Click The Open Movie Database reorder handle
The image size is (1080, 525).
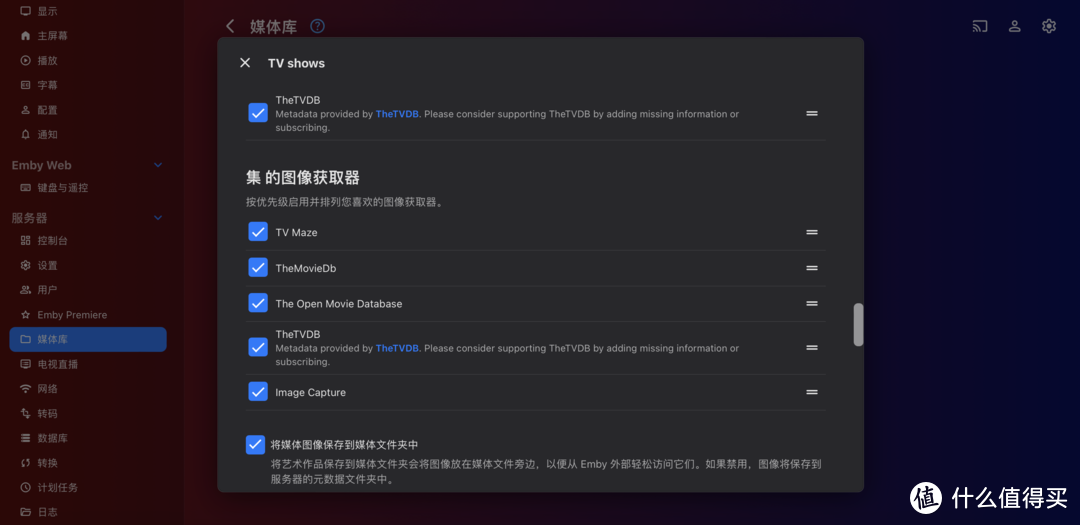(812, 304)
